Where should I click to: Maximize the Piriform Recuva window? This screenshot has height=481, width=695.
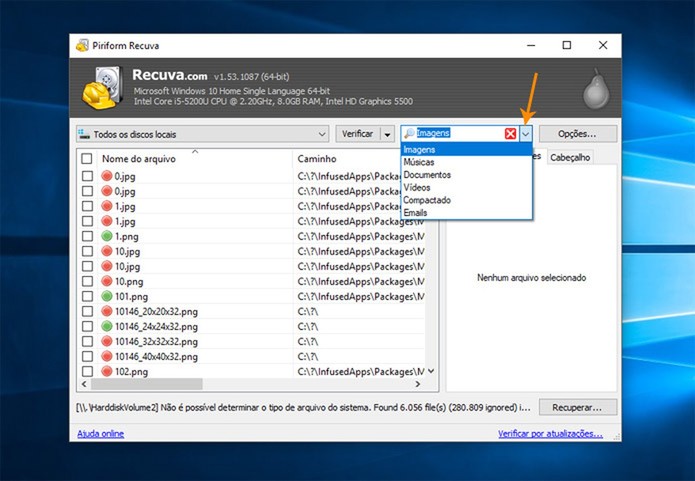(x=566, y=45)
